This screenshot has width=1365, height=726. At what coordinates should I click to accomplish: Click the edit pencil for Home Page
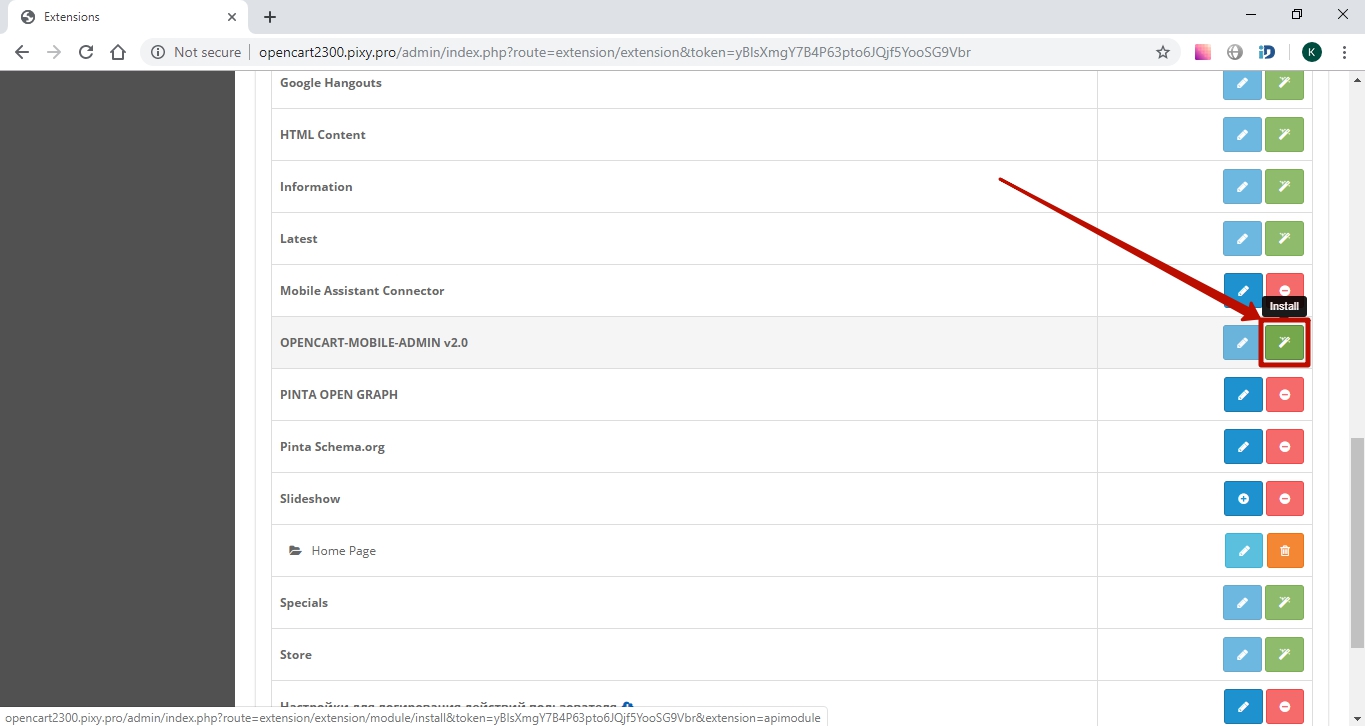point(1243,551)
